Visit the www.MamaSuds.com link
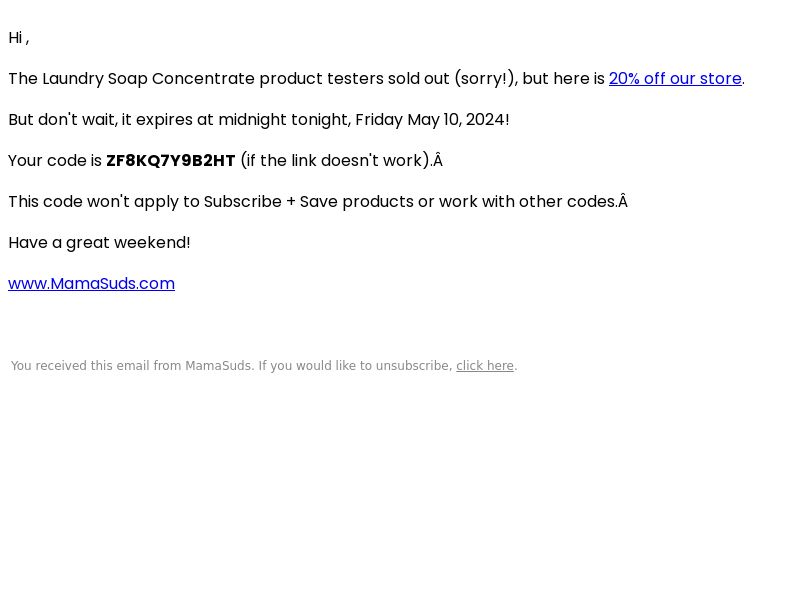 tap(91, 284)
